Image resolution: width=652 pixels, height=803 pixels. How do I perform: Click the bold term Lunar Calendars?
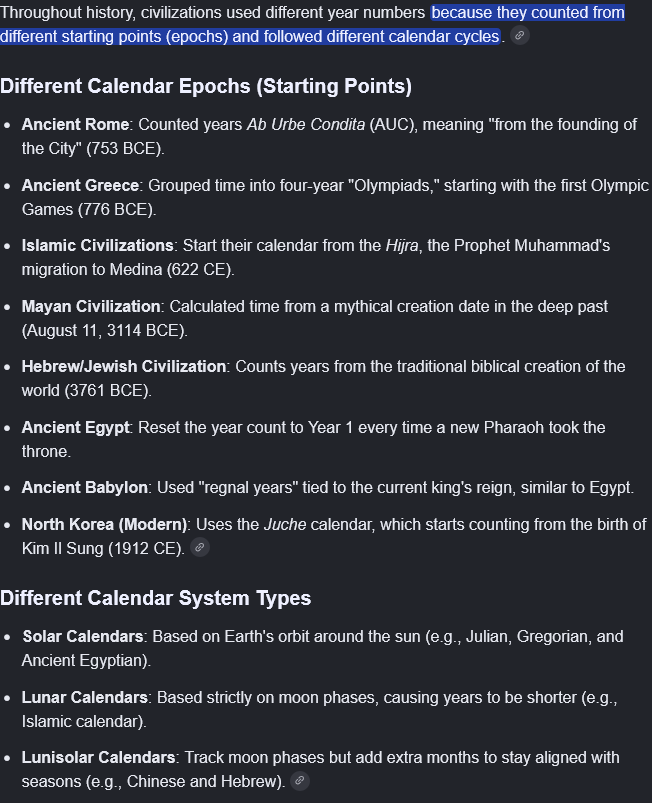click(x=85, y=697)
